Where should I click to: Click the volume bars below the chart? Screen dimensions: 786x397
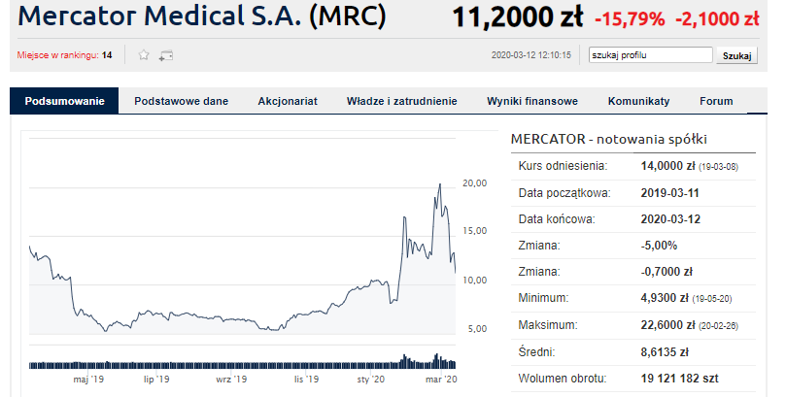pos(243,362)
